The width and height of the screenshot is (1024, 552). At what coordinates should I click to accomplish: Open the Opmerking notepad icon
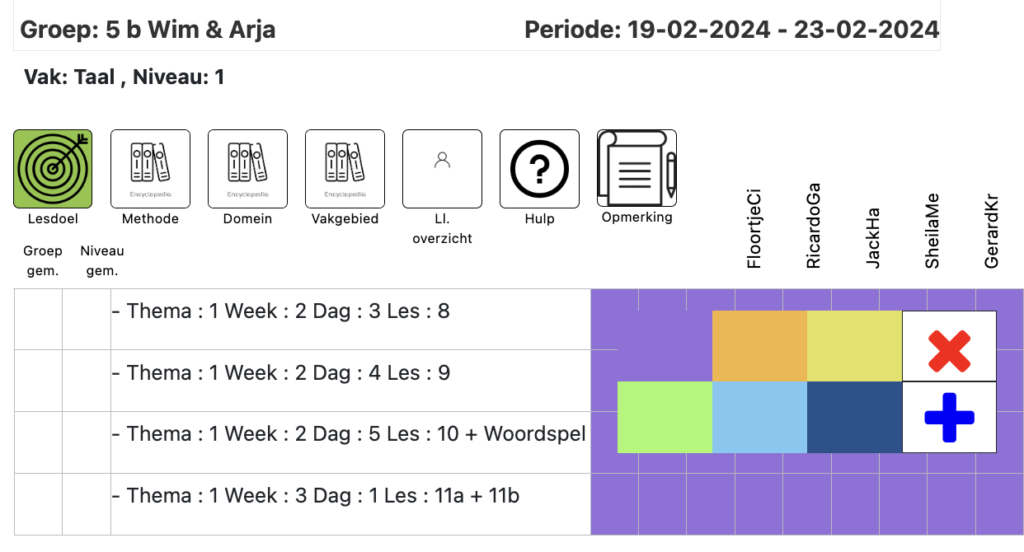[x=637, y=168]
